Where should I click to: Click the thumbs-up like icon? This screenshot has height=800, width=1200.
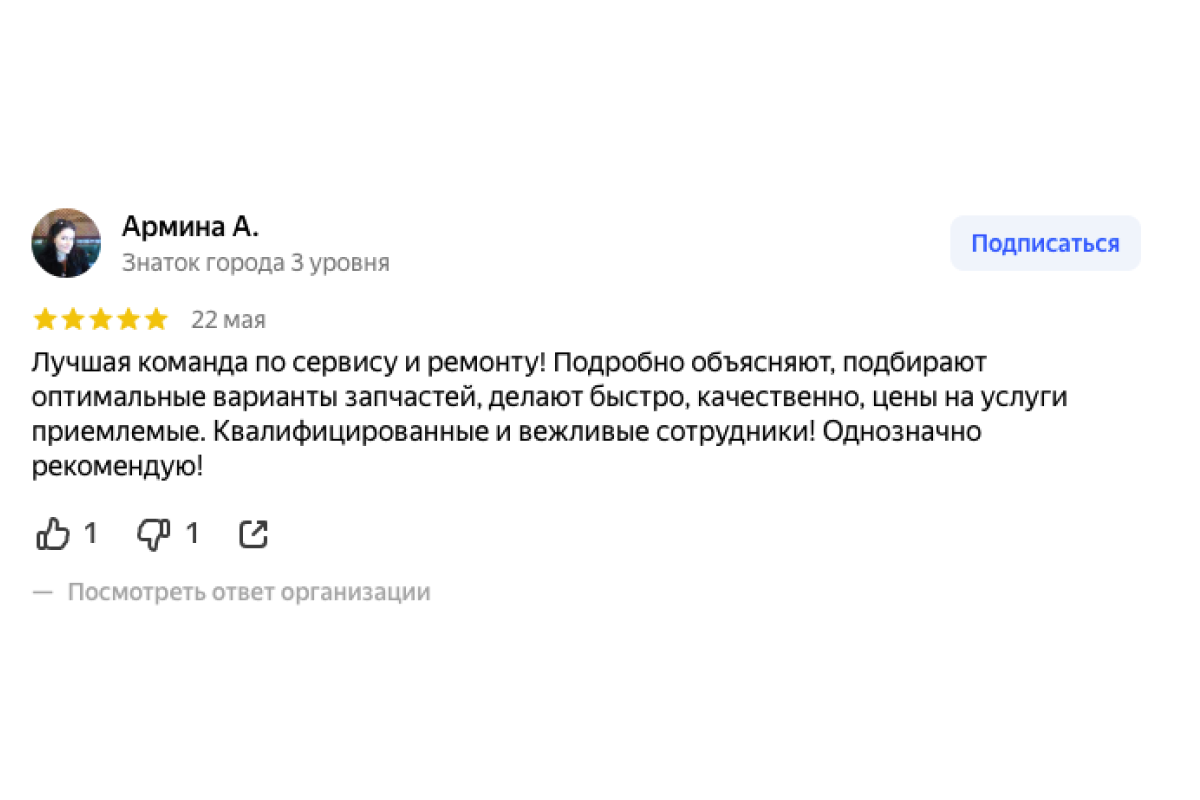tap(52, 534)
